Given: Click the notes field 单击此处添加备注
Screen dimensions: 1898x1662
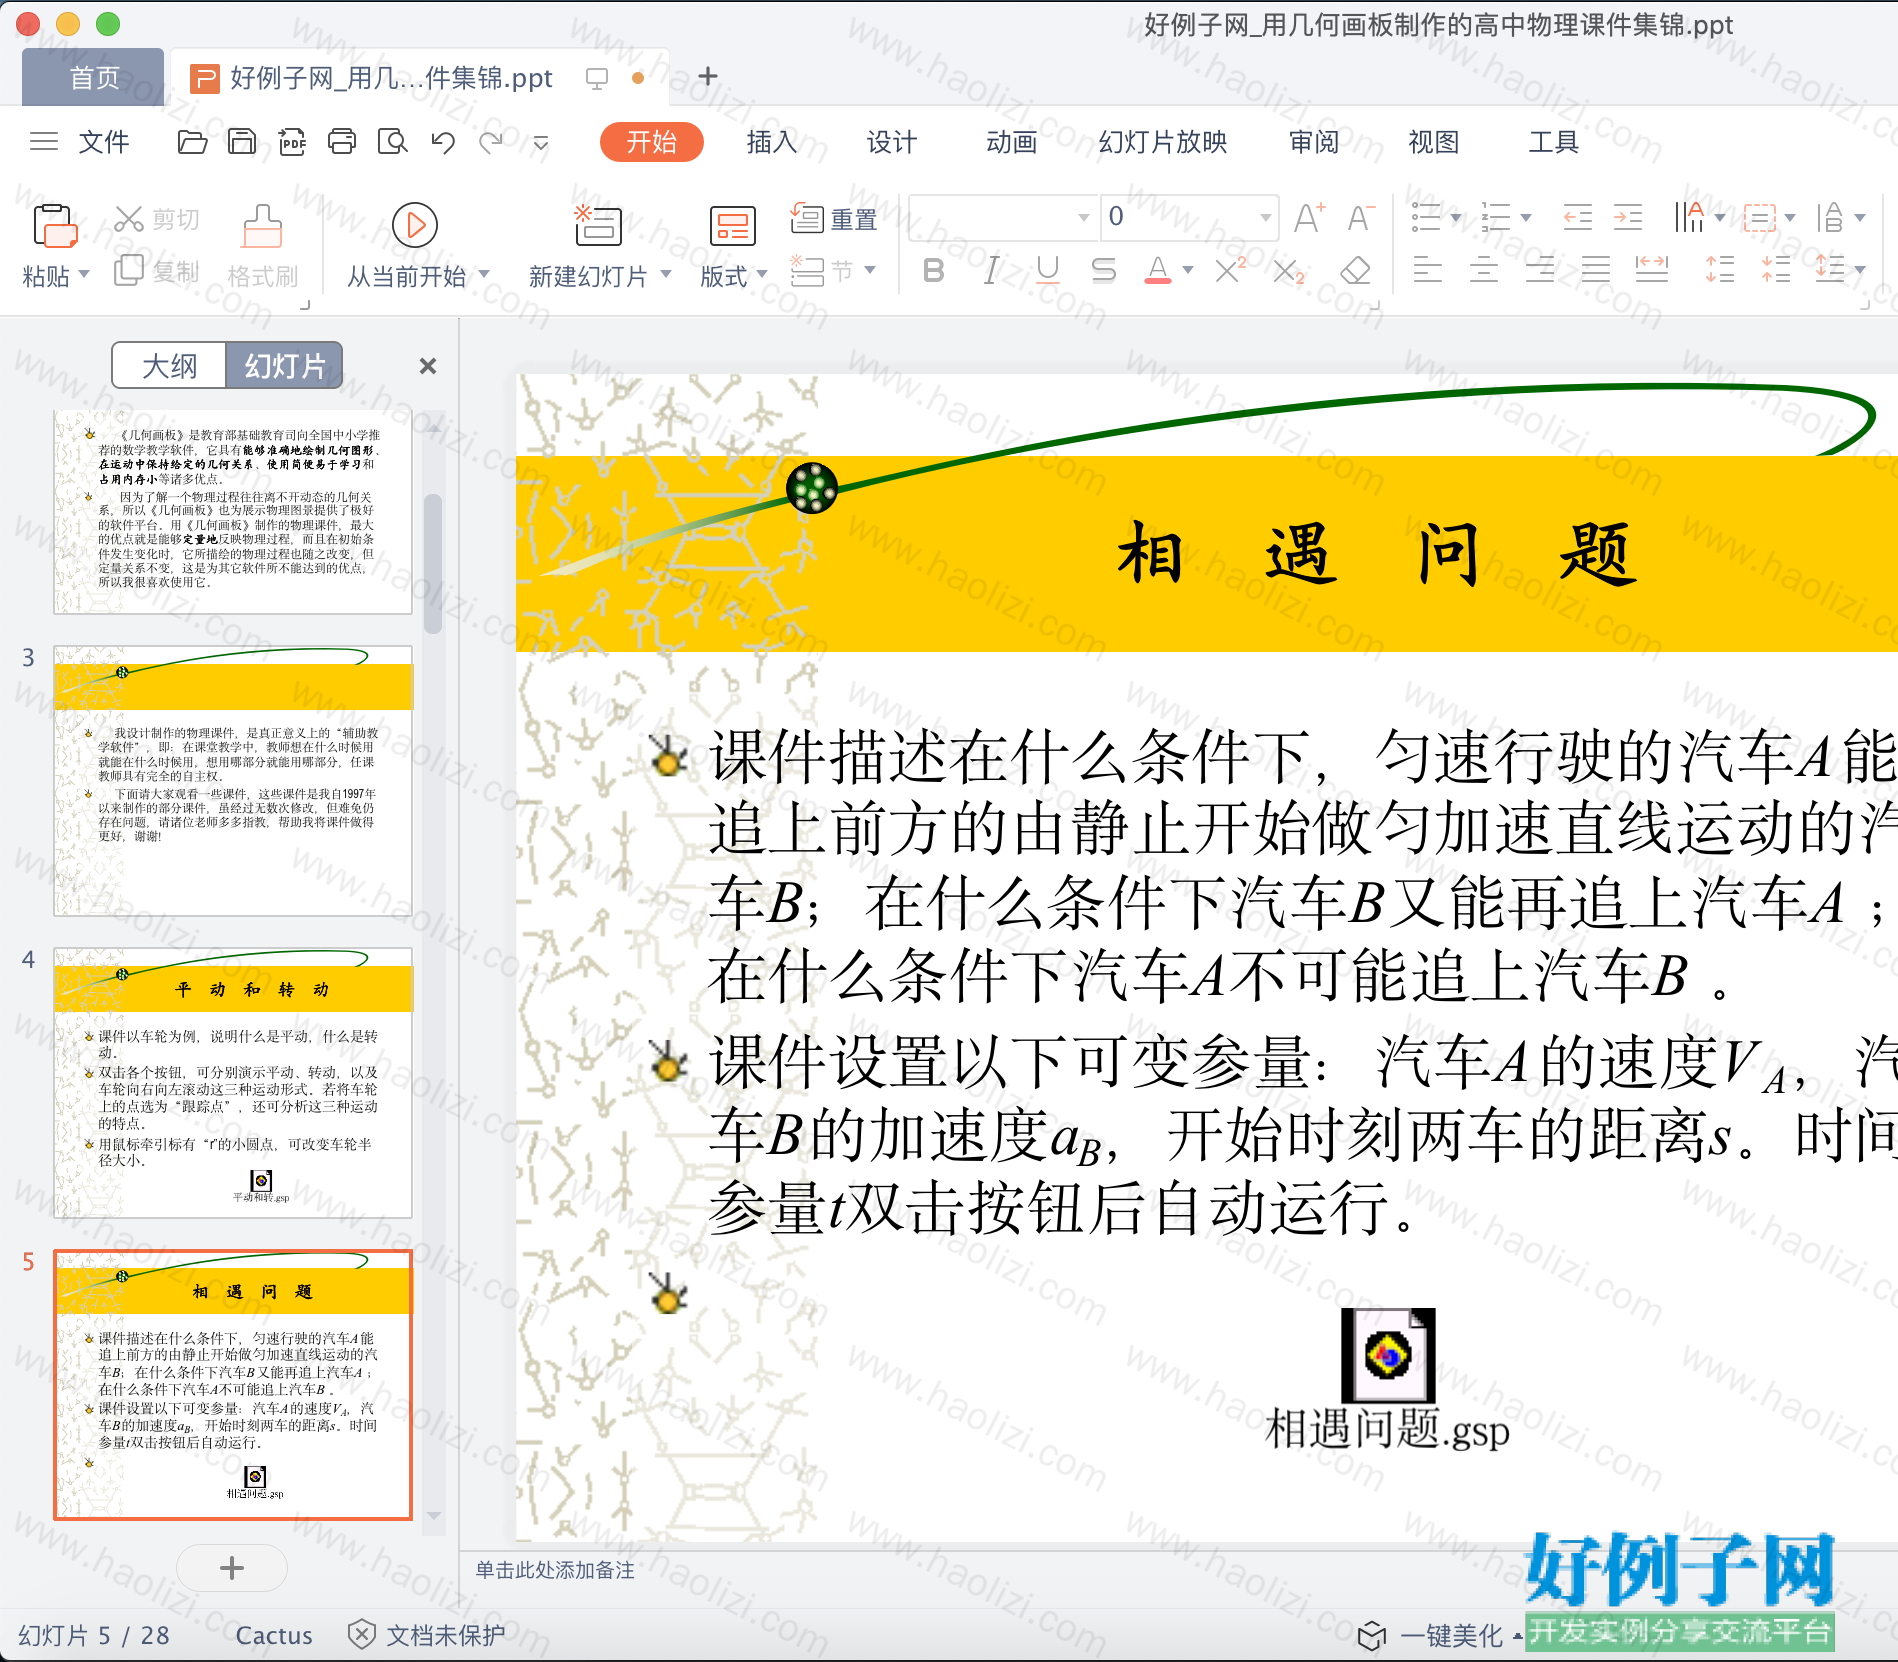Looking at the screenshot, I should click(555, 1570).
